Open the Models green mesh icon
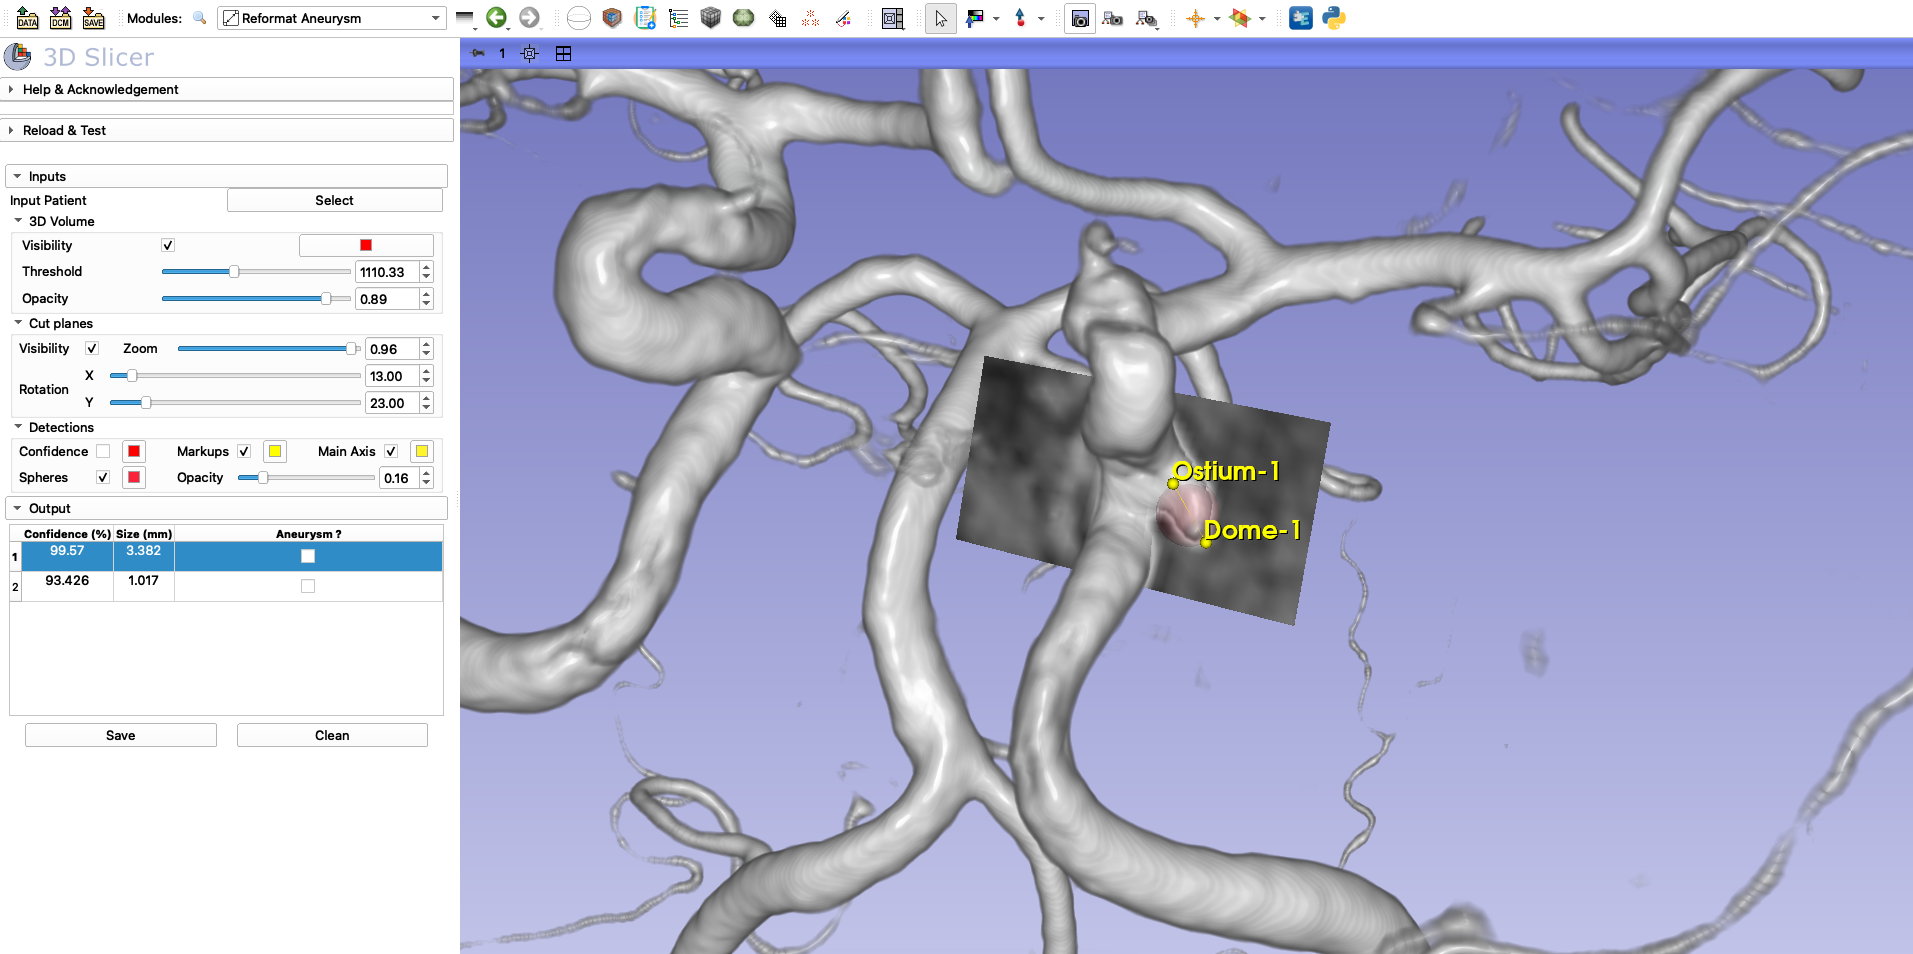This screenshot has height=954, width=1913. [x=744, y=18]
